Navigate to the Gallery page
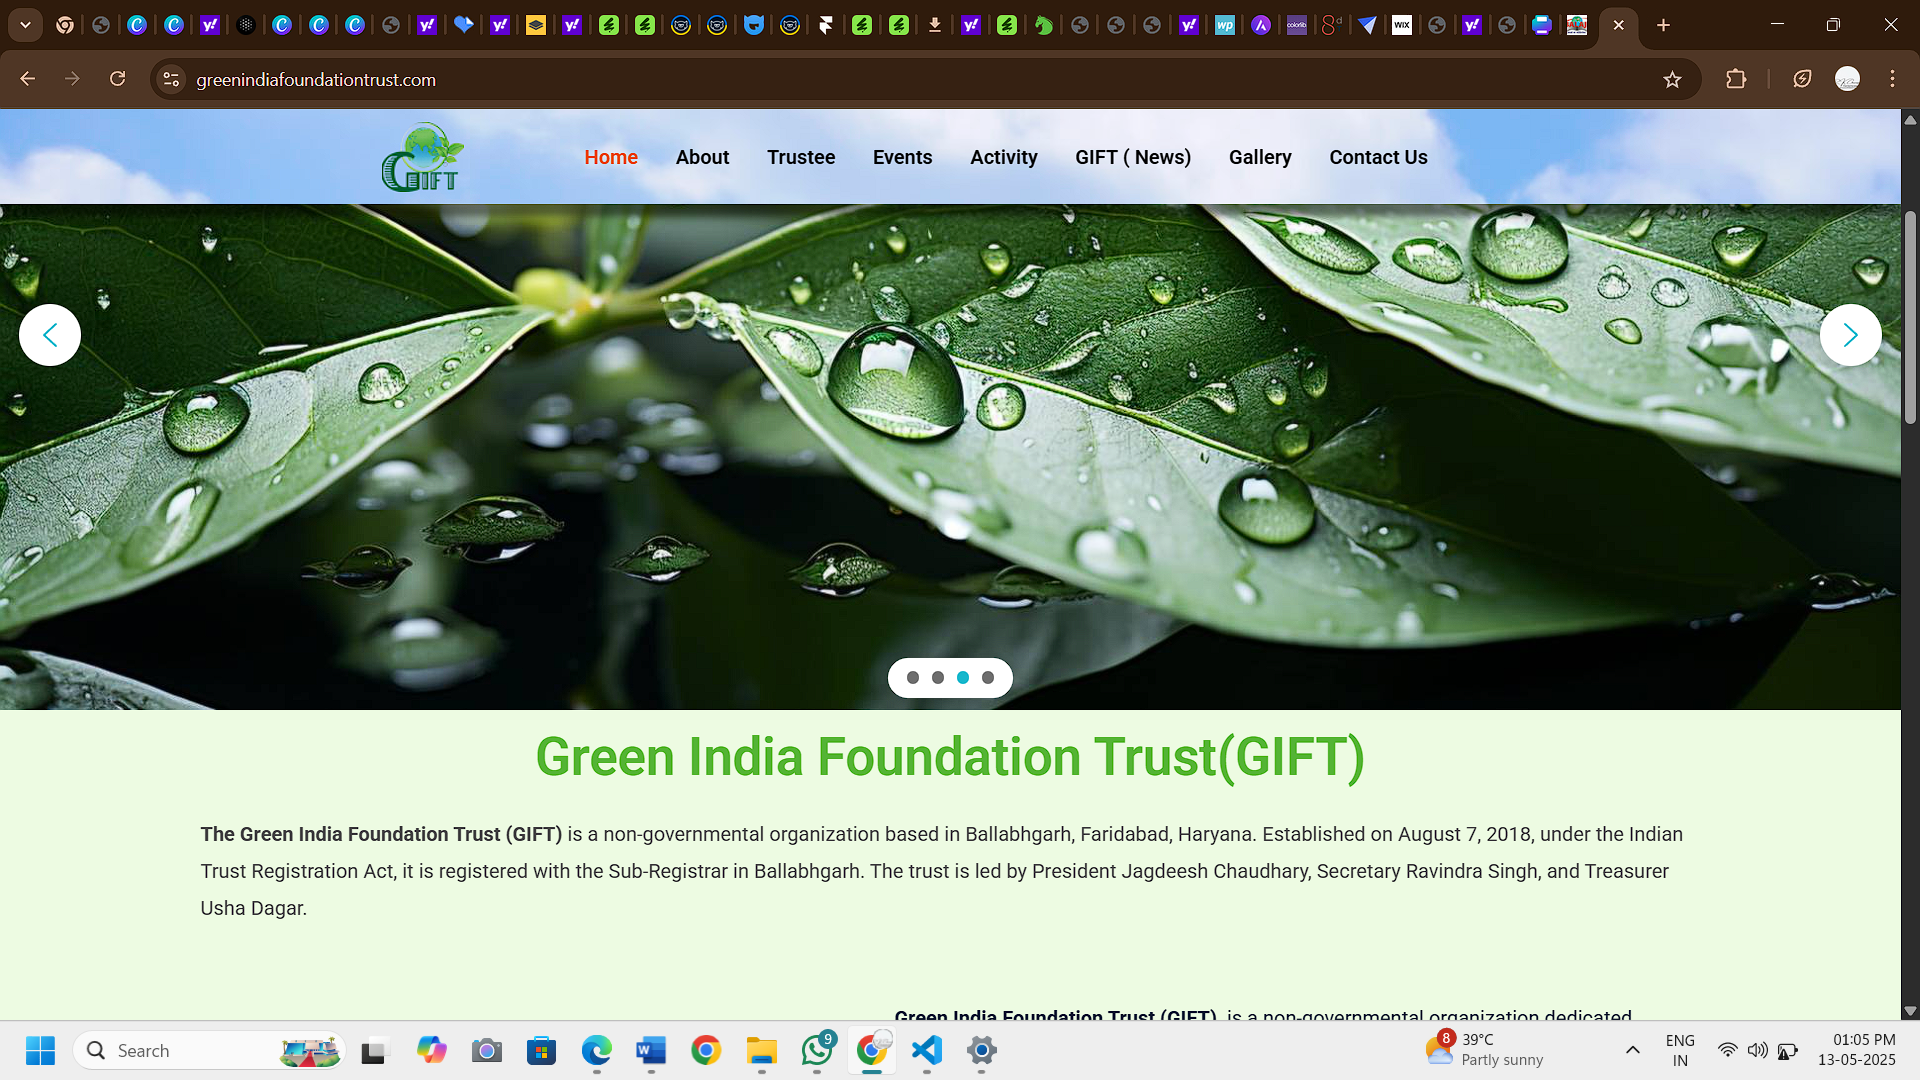The image size is (1920, 1080). pyautogui.click(x=1260, y=157)
